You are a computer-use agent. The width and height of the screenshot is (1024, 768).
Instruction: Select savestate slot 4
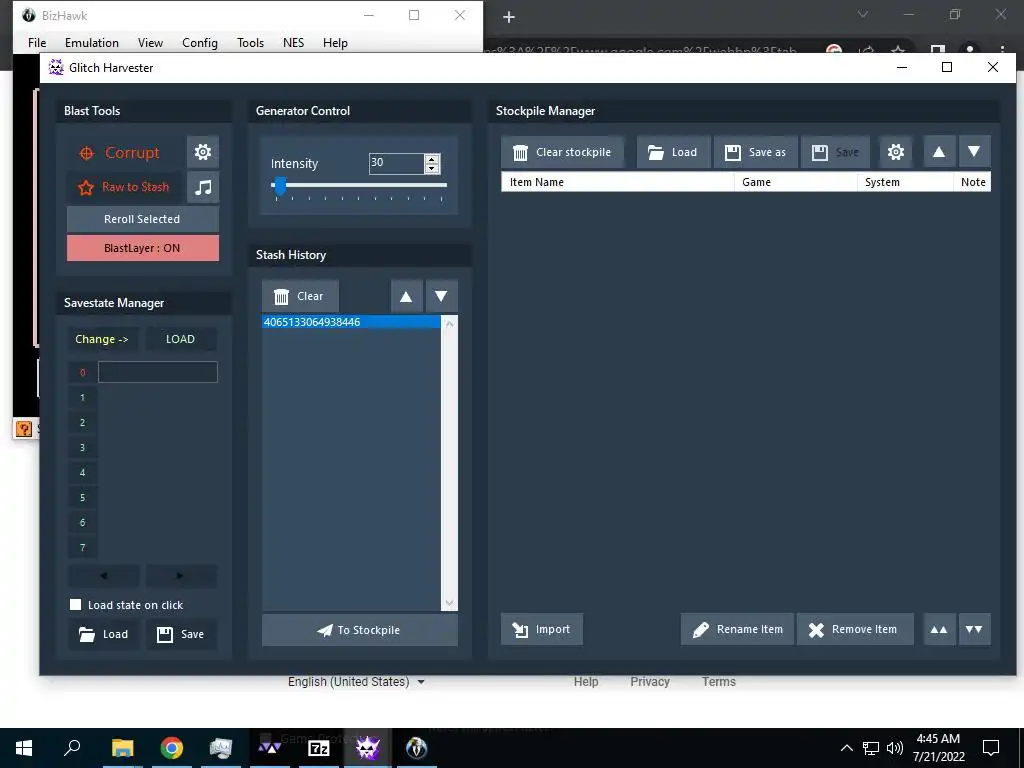(82, 472)
